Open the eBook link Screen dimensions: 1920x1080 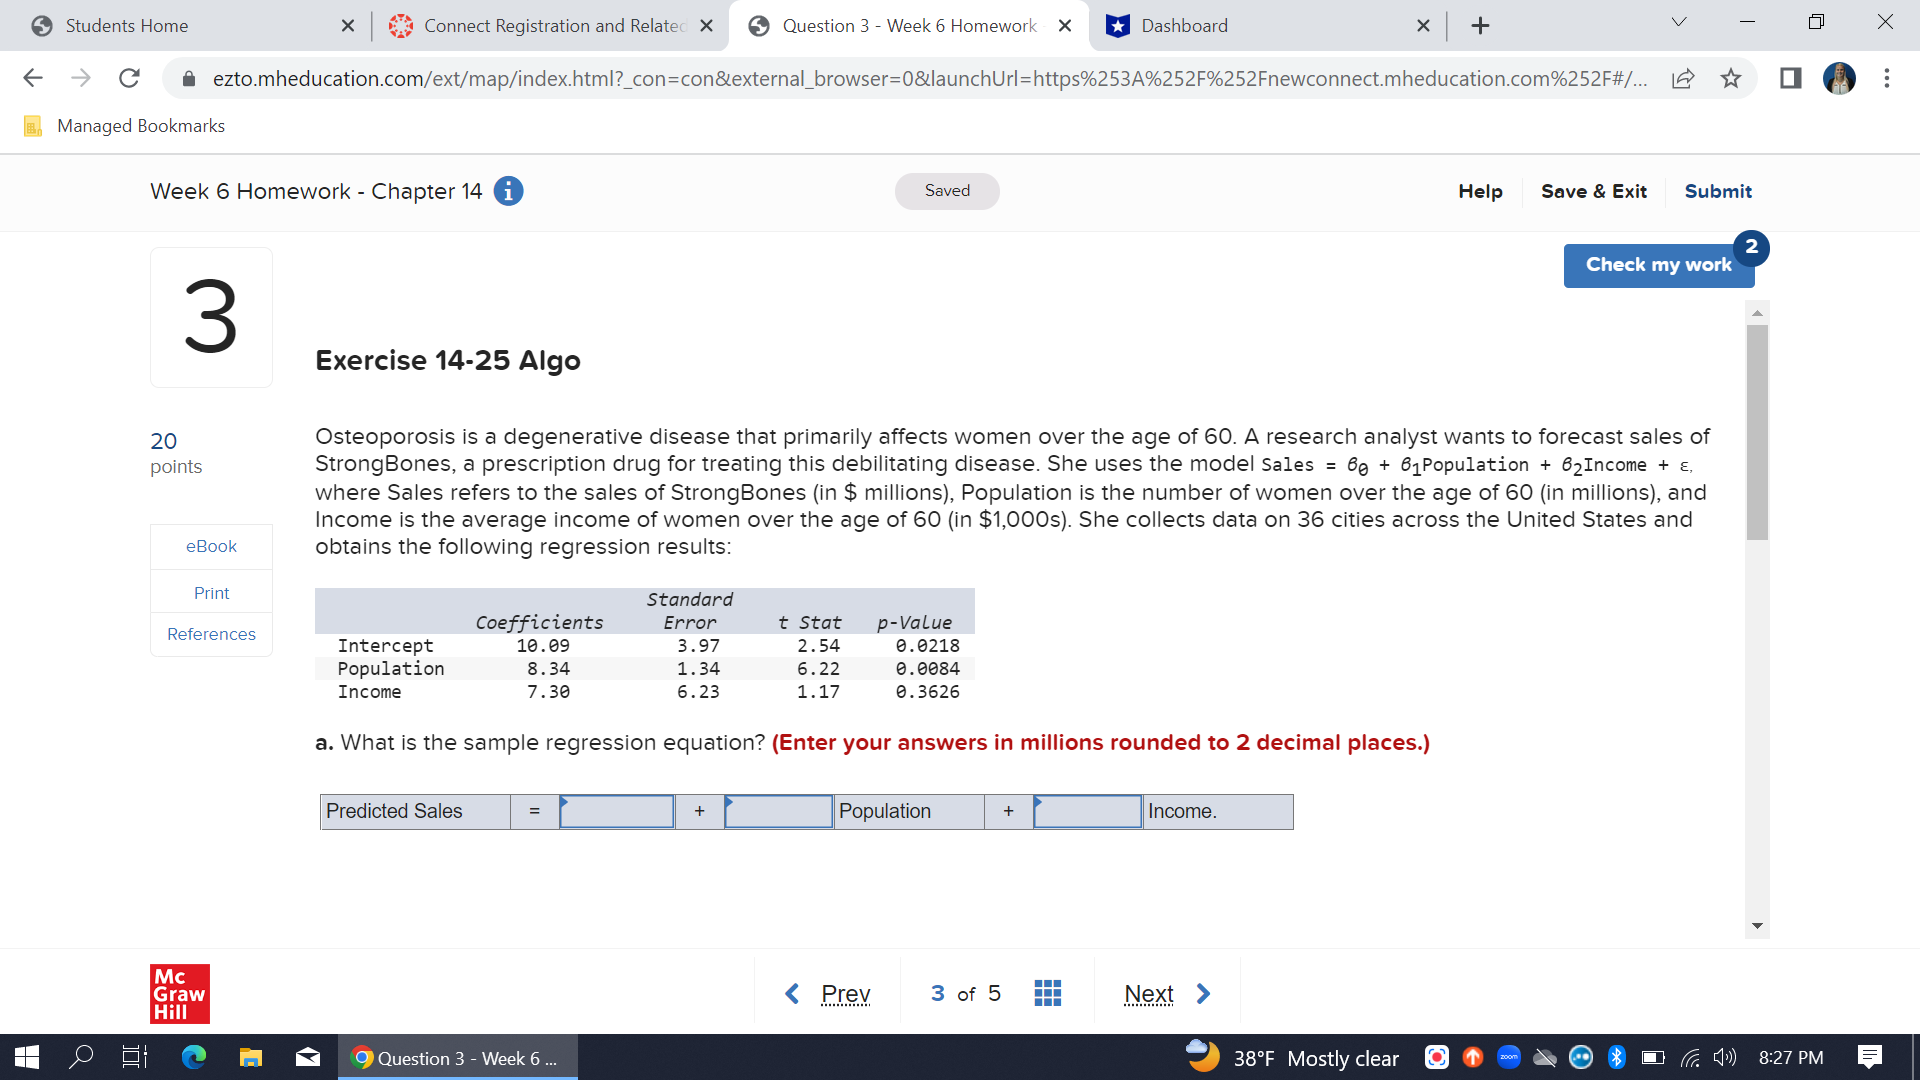211,546
